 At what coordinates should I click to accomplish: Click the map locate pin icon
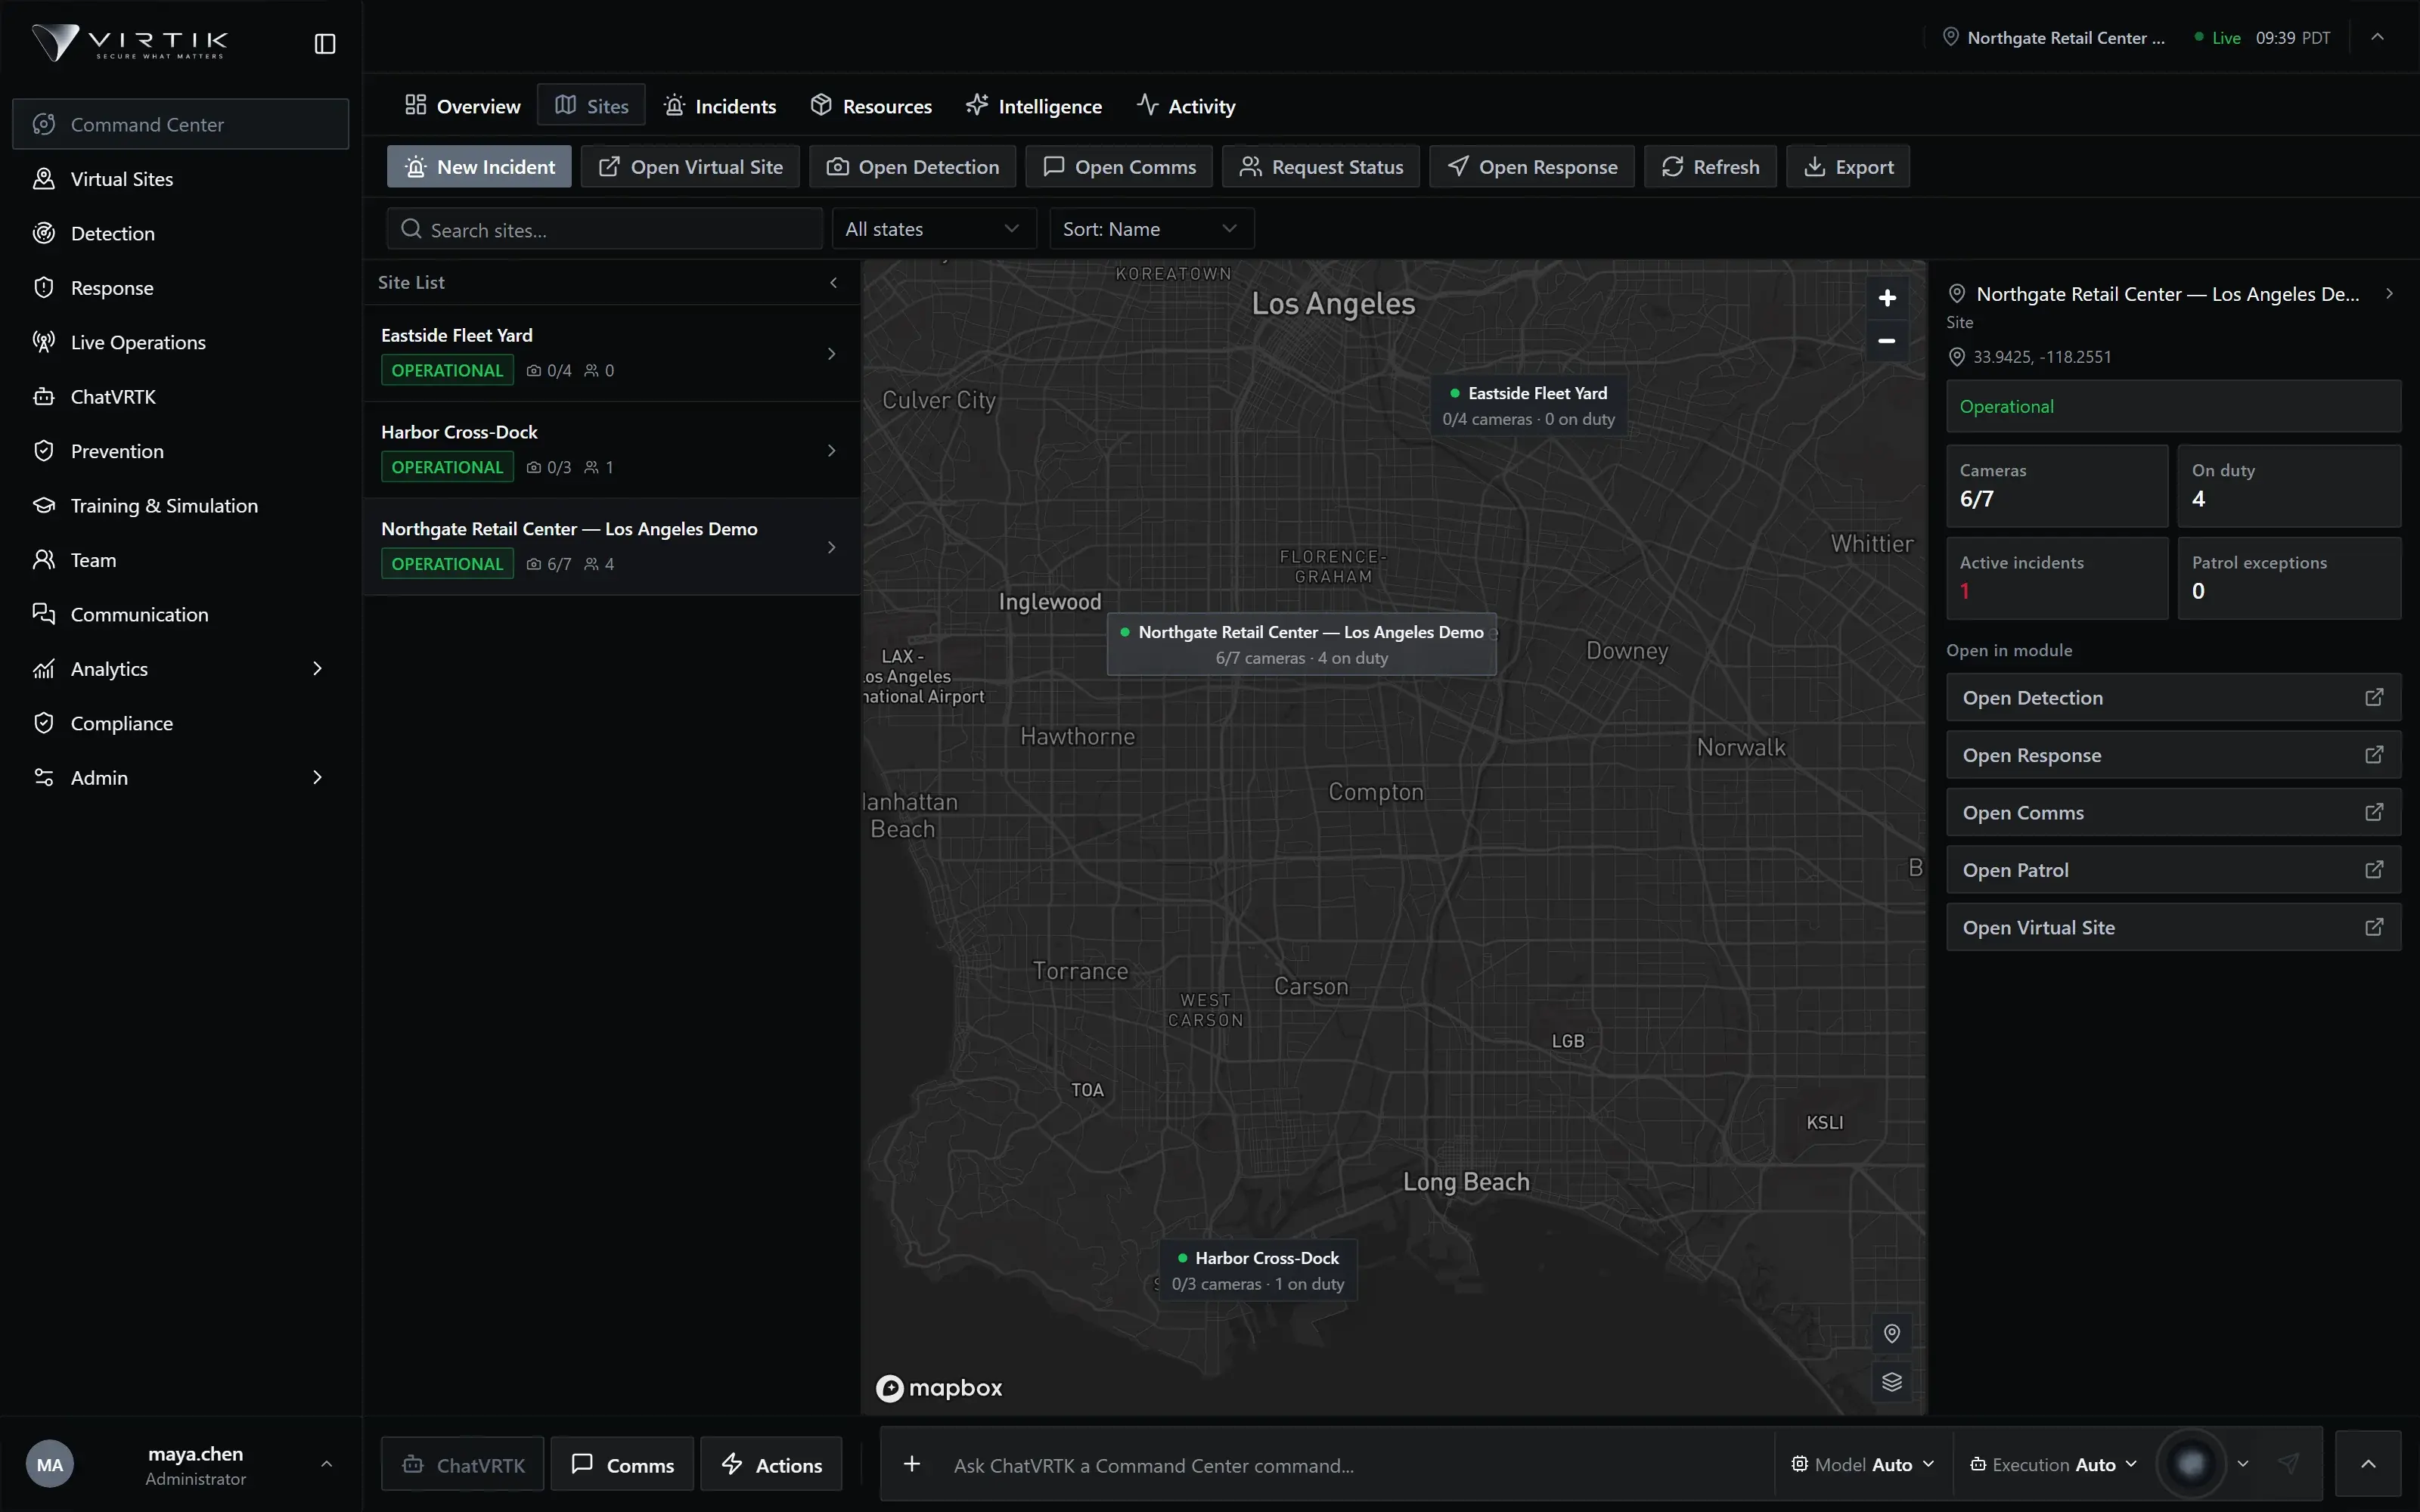(1891, 1333)
